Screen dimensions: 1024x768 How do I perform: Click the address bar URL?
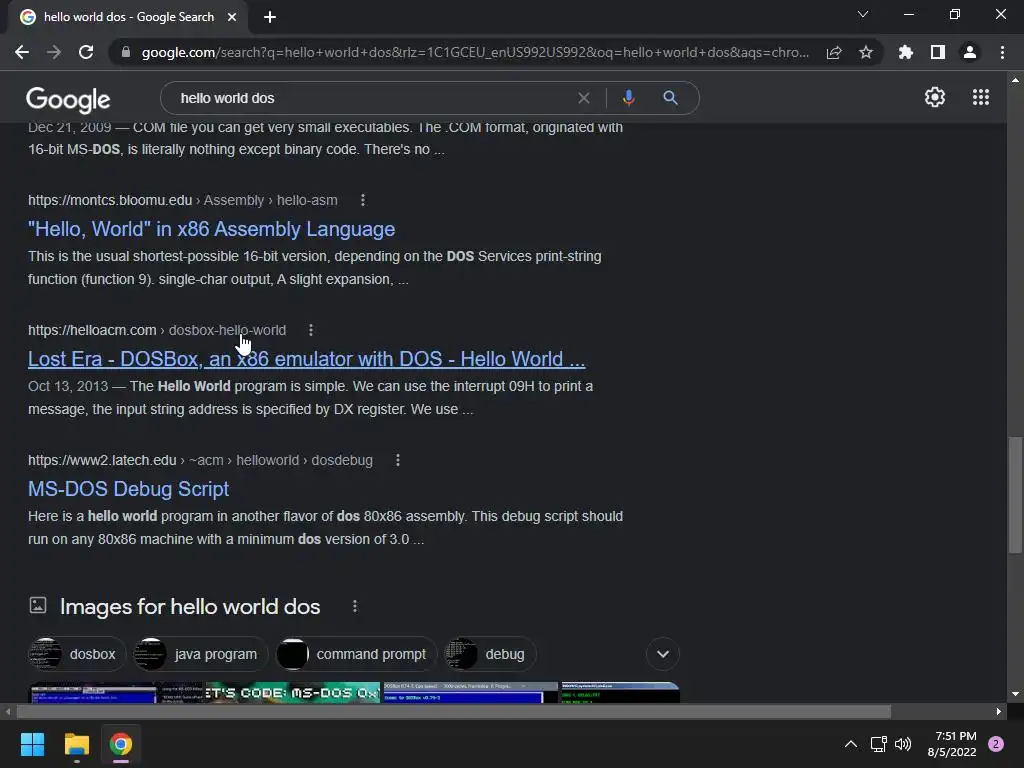[x=475, y=52]
